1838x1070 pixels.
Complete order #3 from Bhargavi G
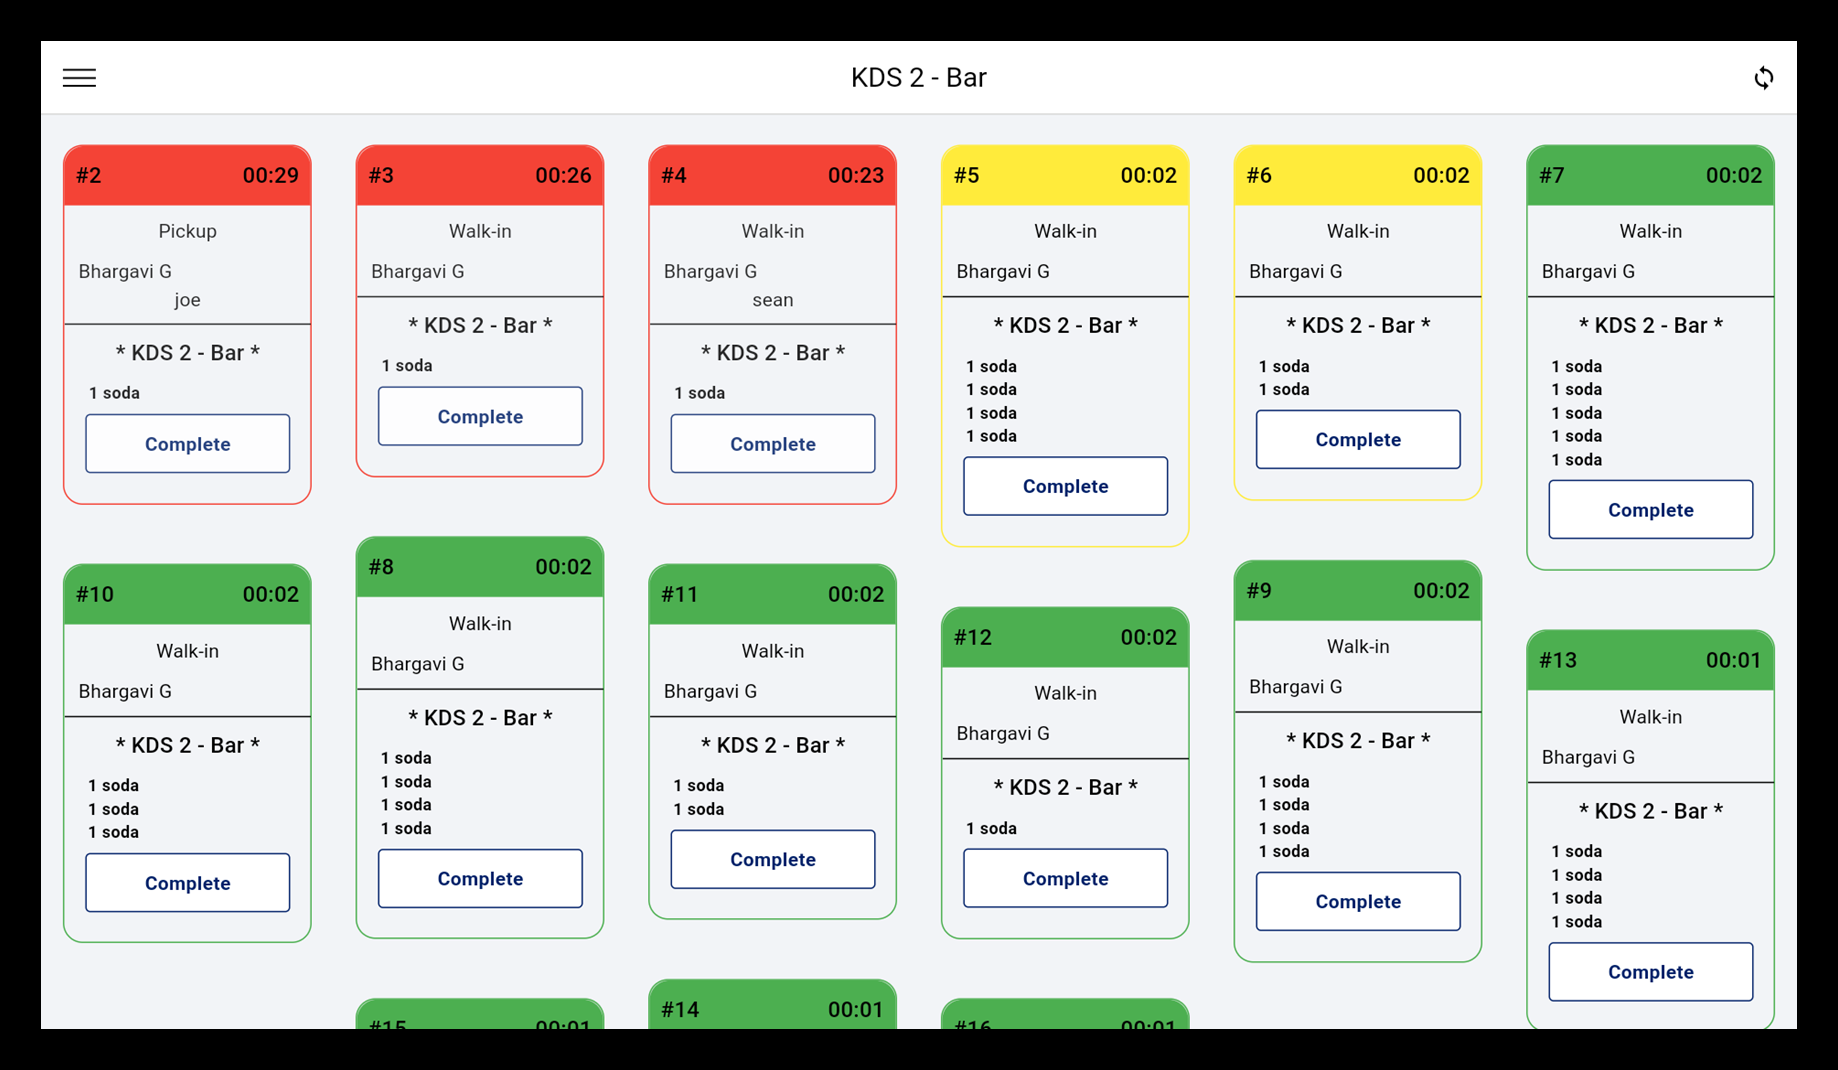pos(480,416)
